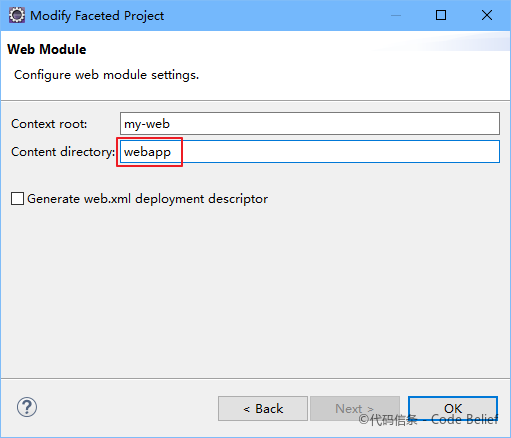Viewport: 511px width, 438px height.
Task: Click the Eclipse gear icon in title bar
Action: pyautogui.click(x=17, y=15)
